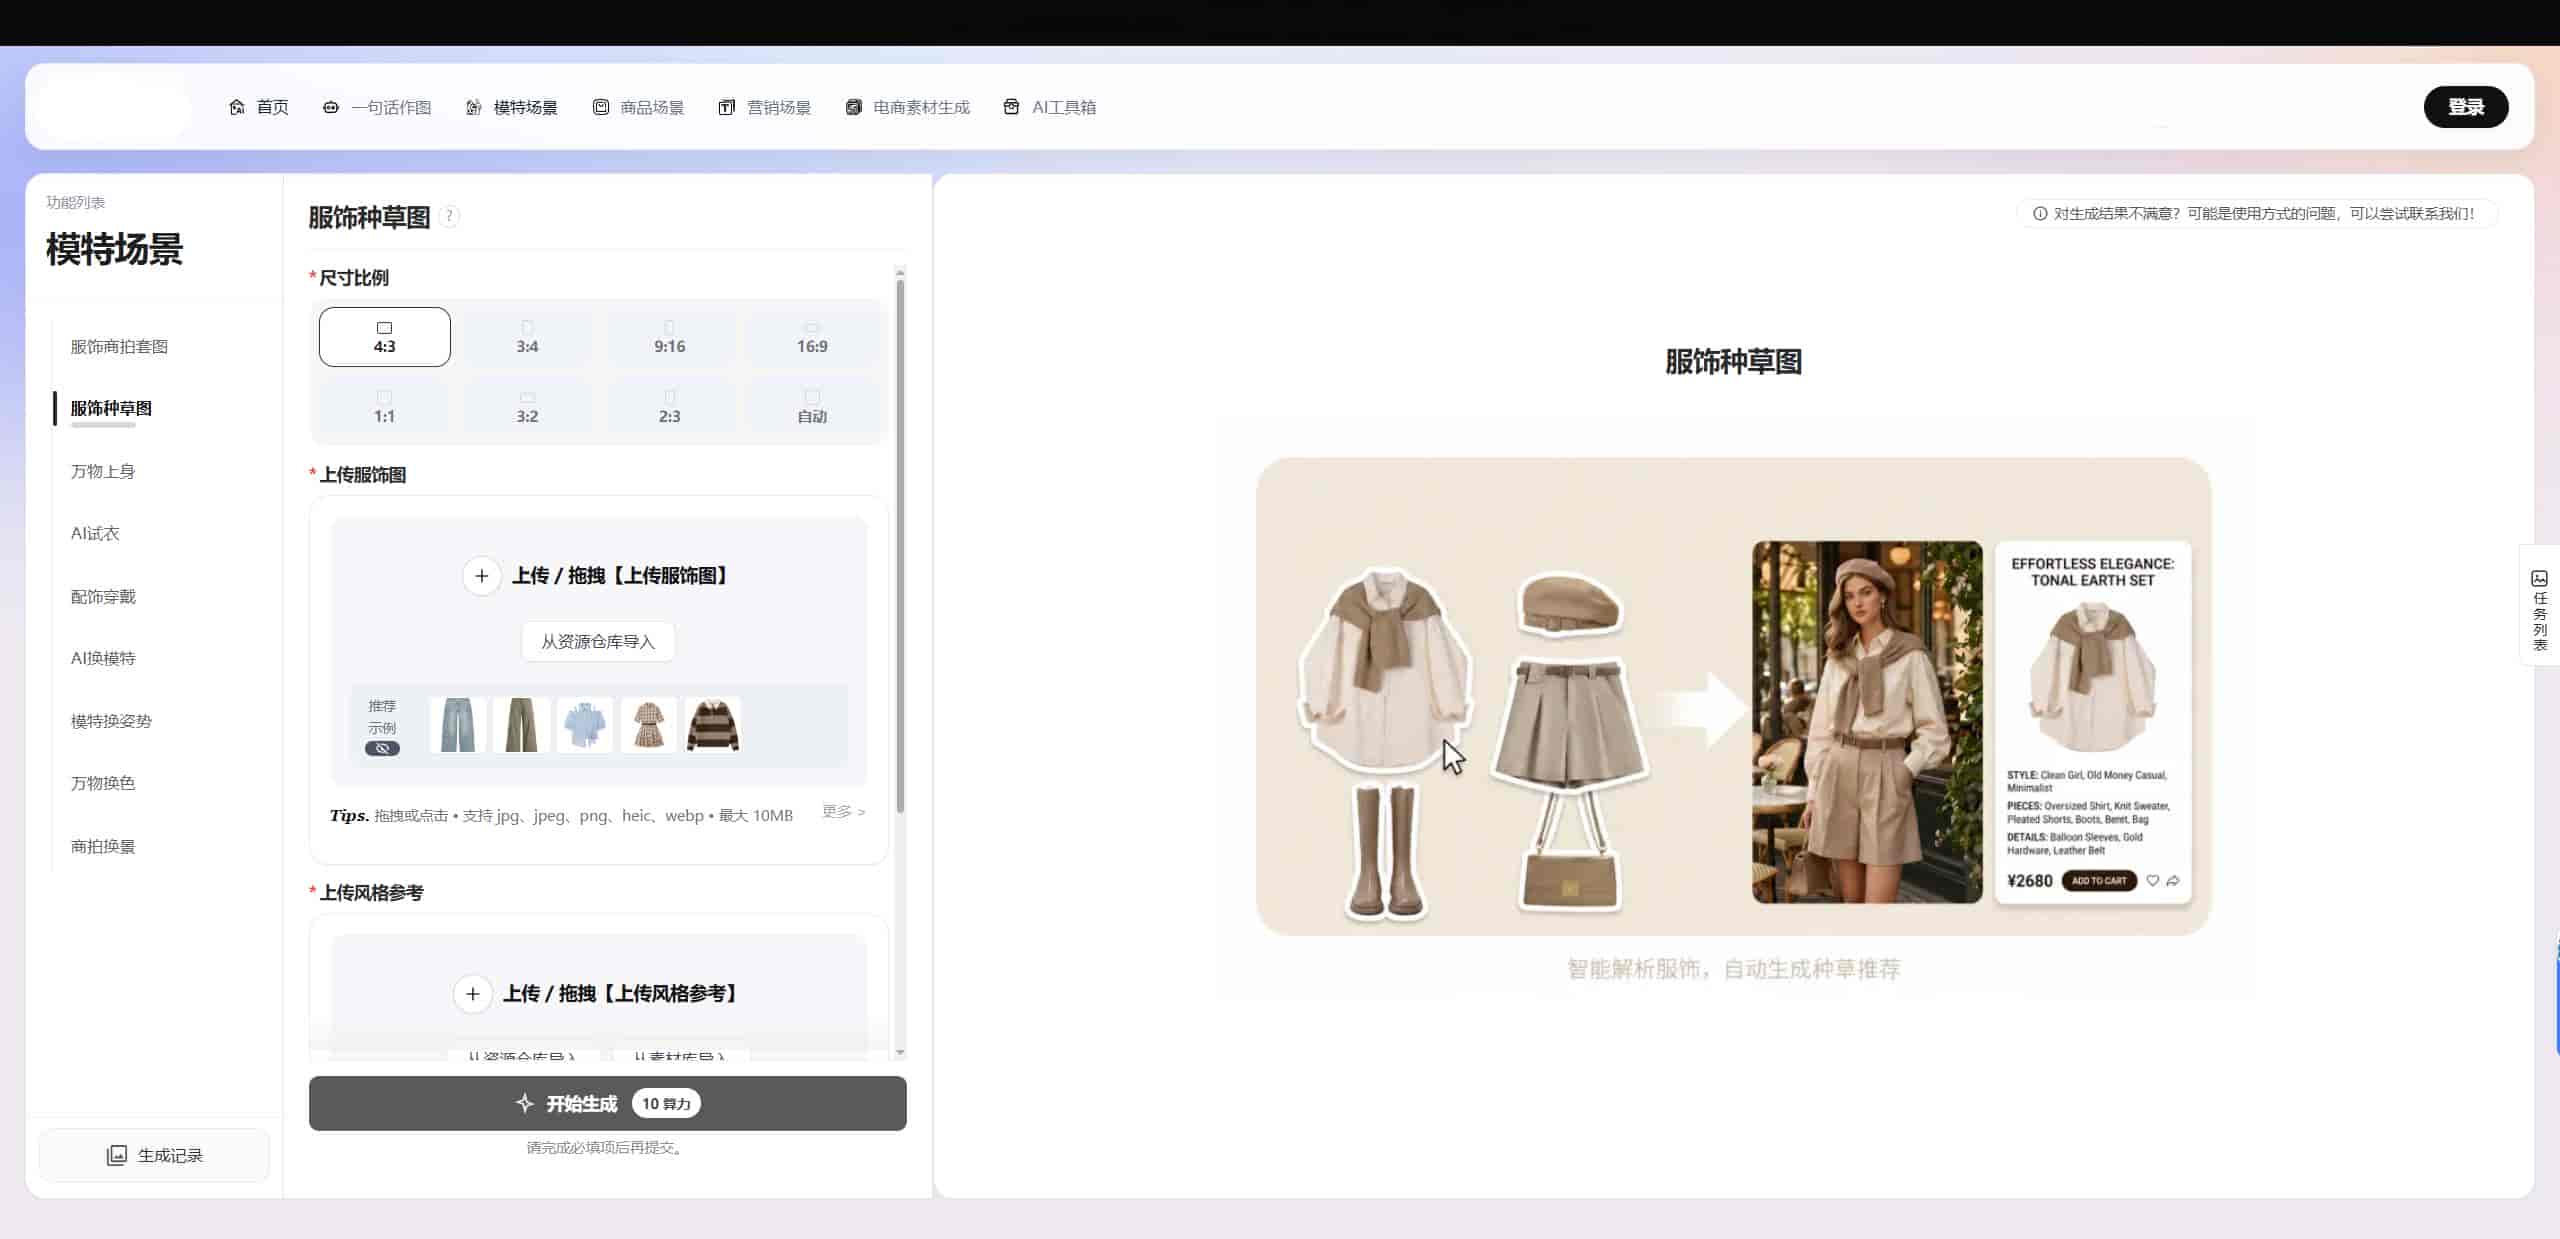Select 商拍换景 in sidebar

point(103,846)
